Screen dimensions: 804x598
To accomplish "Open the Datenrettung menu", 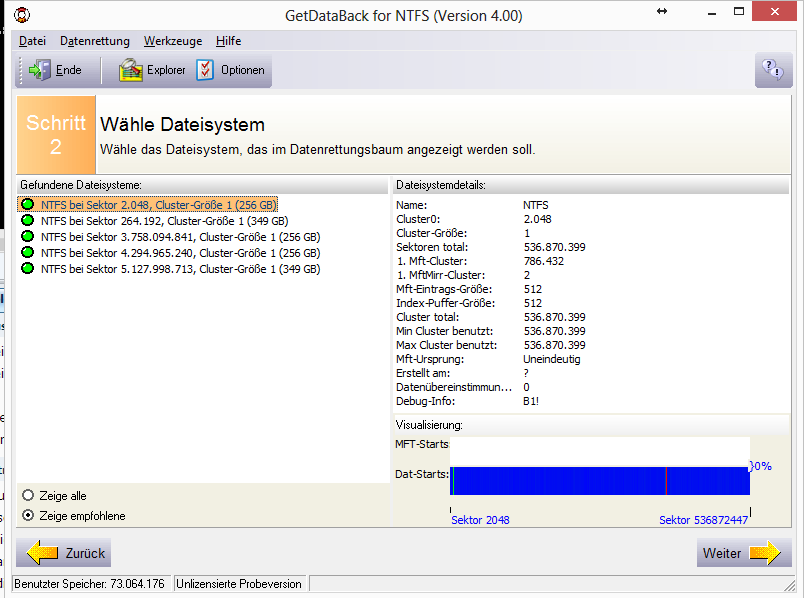I will (95, 41).
